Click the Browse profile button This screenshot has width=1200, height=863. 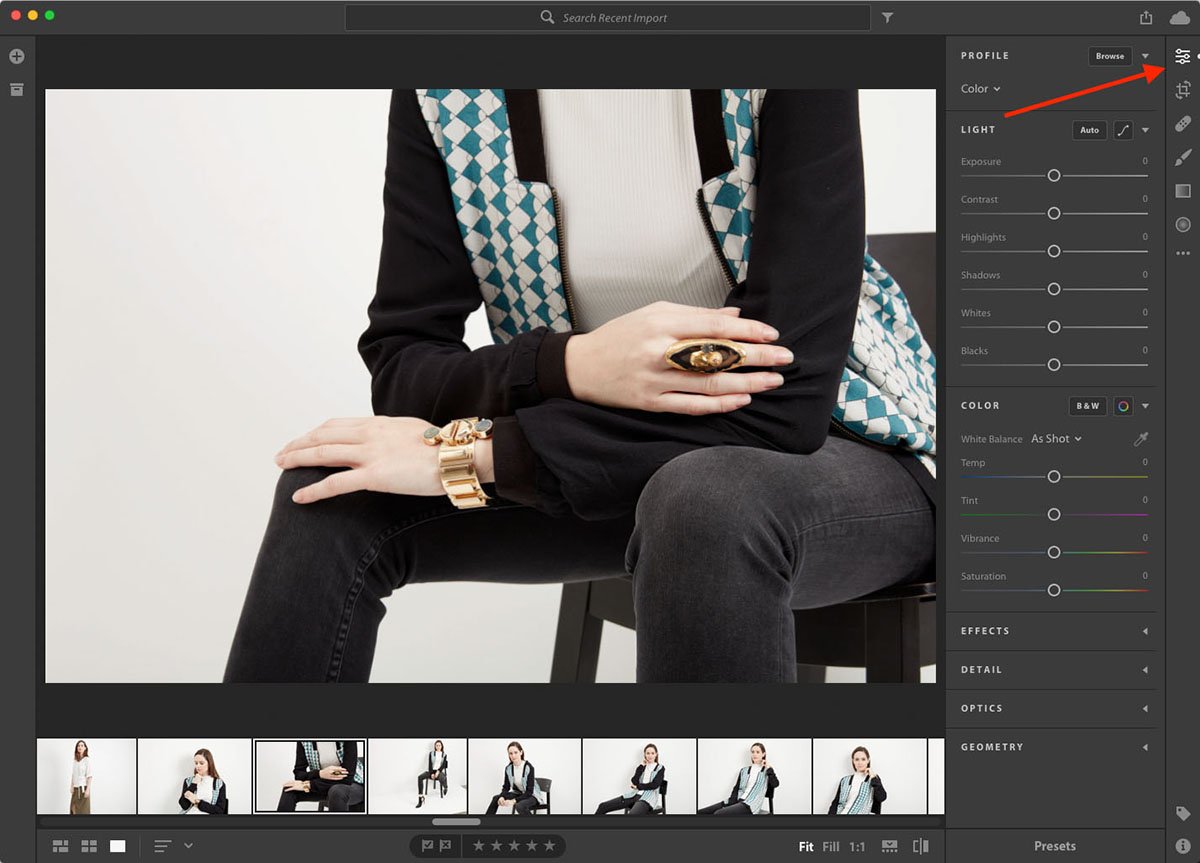pyautogui.click(x=1109, y=56)
